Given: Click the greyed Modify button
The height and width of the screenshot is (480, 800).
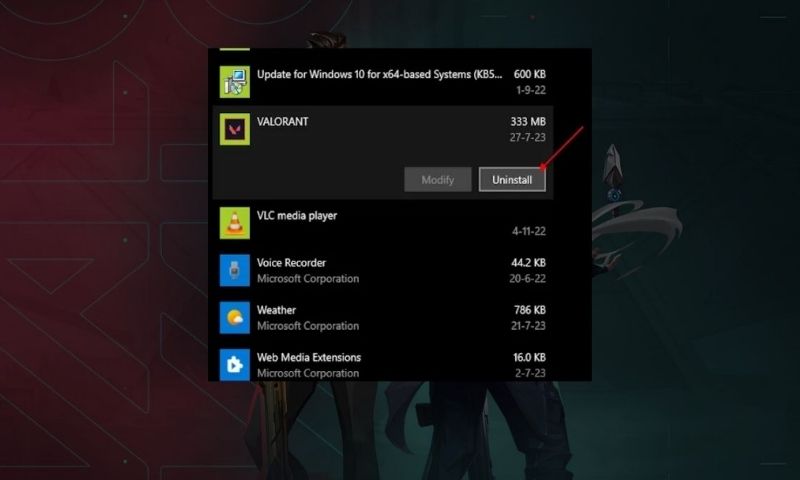Looking at the screenshot, I should point(438,180).
